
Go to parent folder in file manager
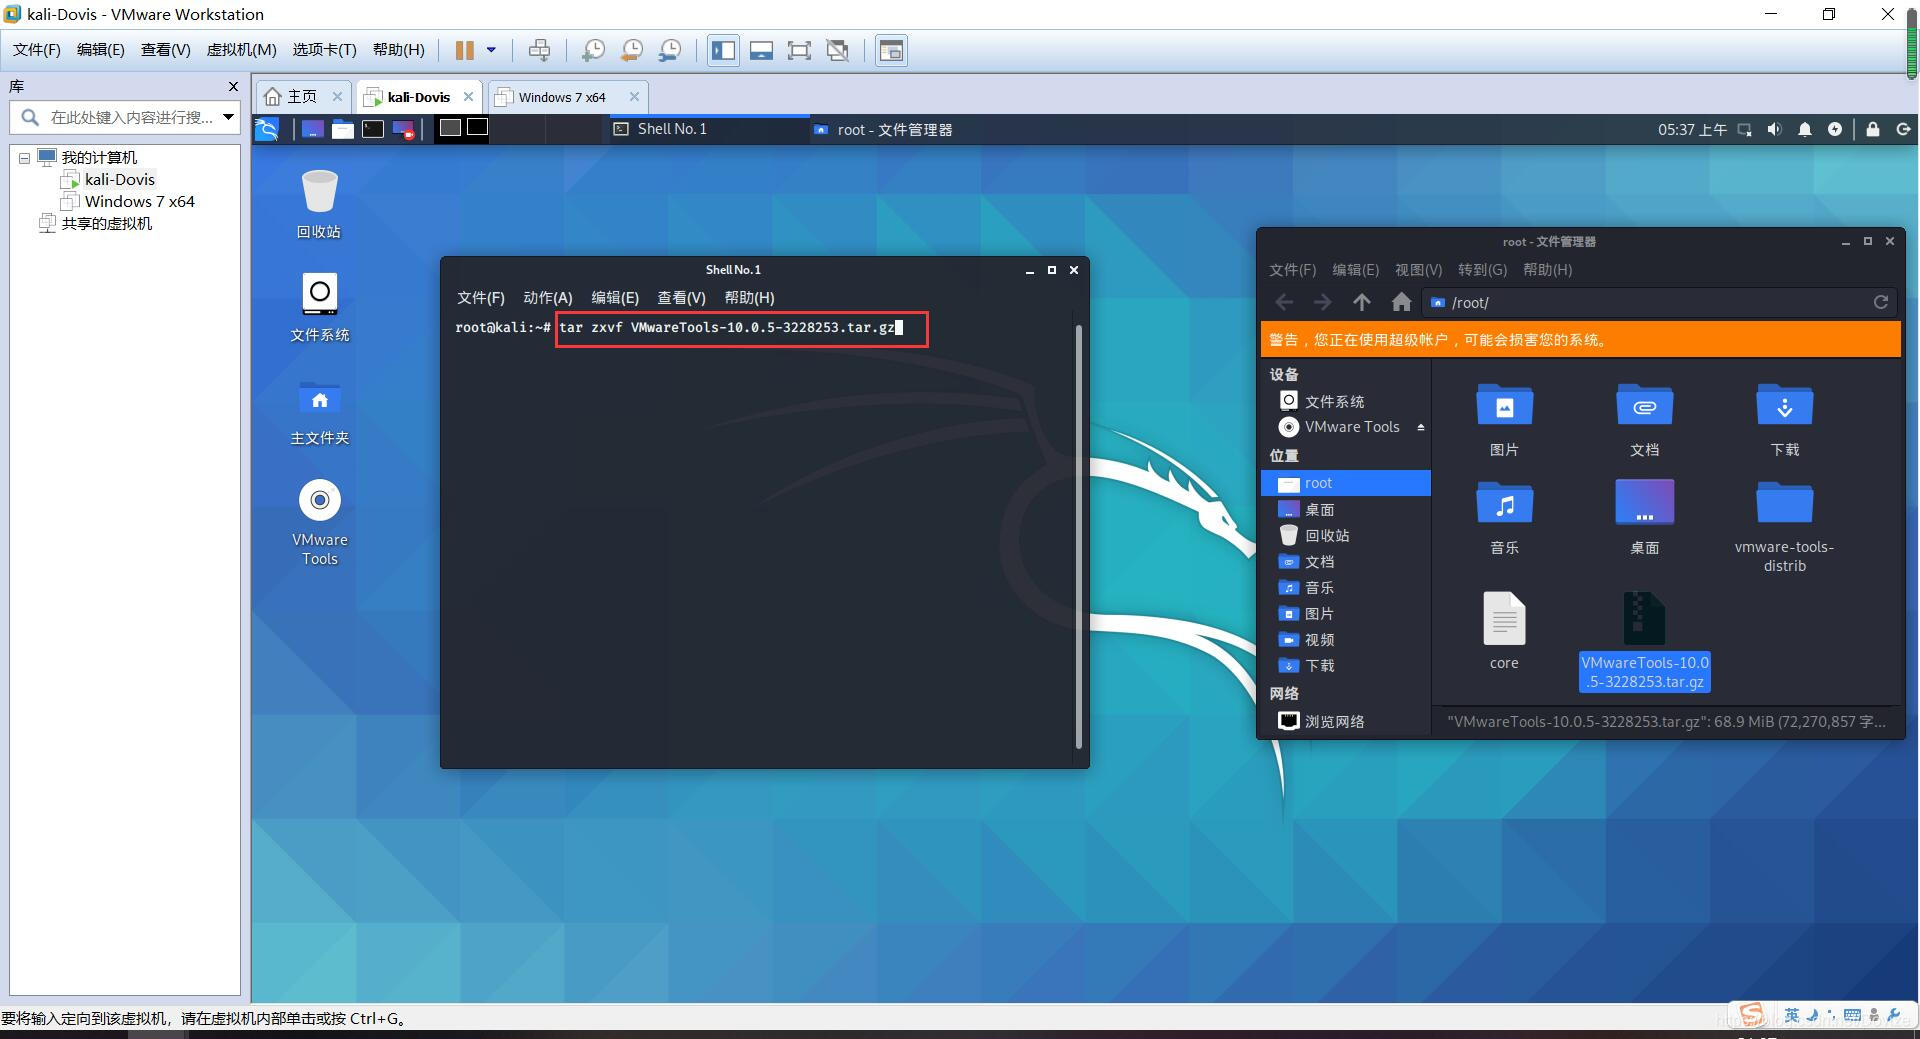click(x=1361, y=302)
